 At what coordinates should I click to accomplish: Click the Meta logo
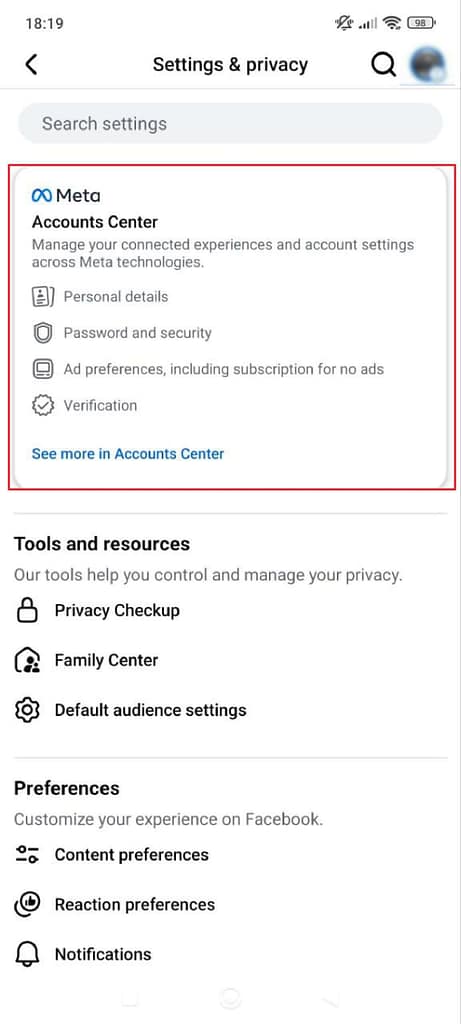click(x=66, y=195)
